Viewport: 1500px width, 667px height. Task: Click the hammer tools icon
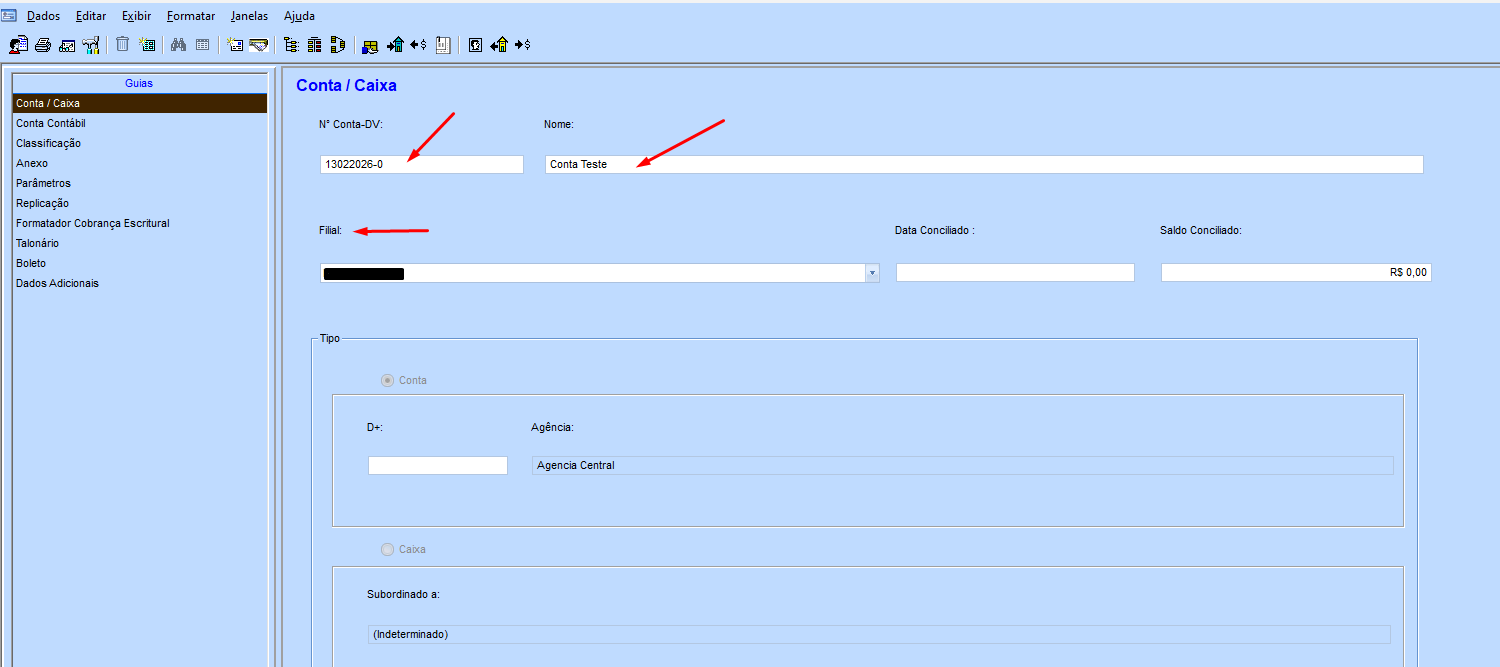pyautogui.click(x=91, y=45)
